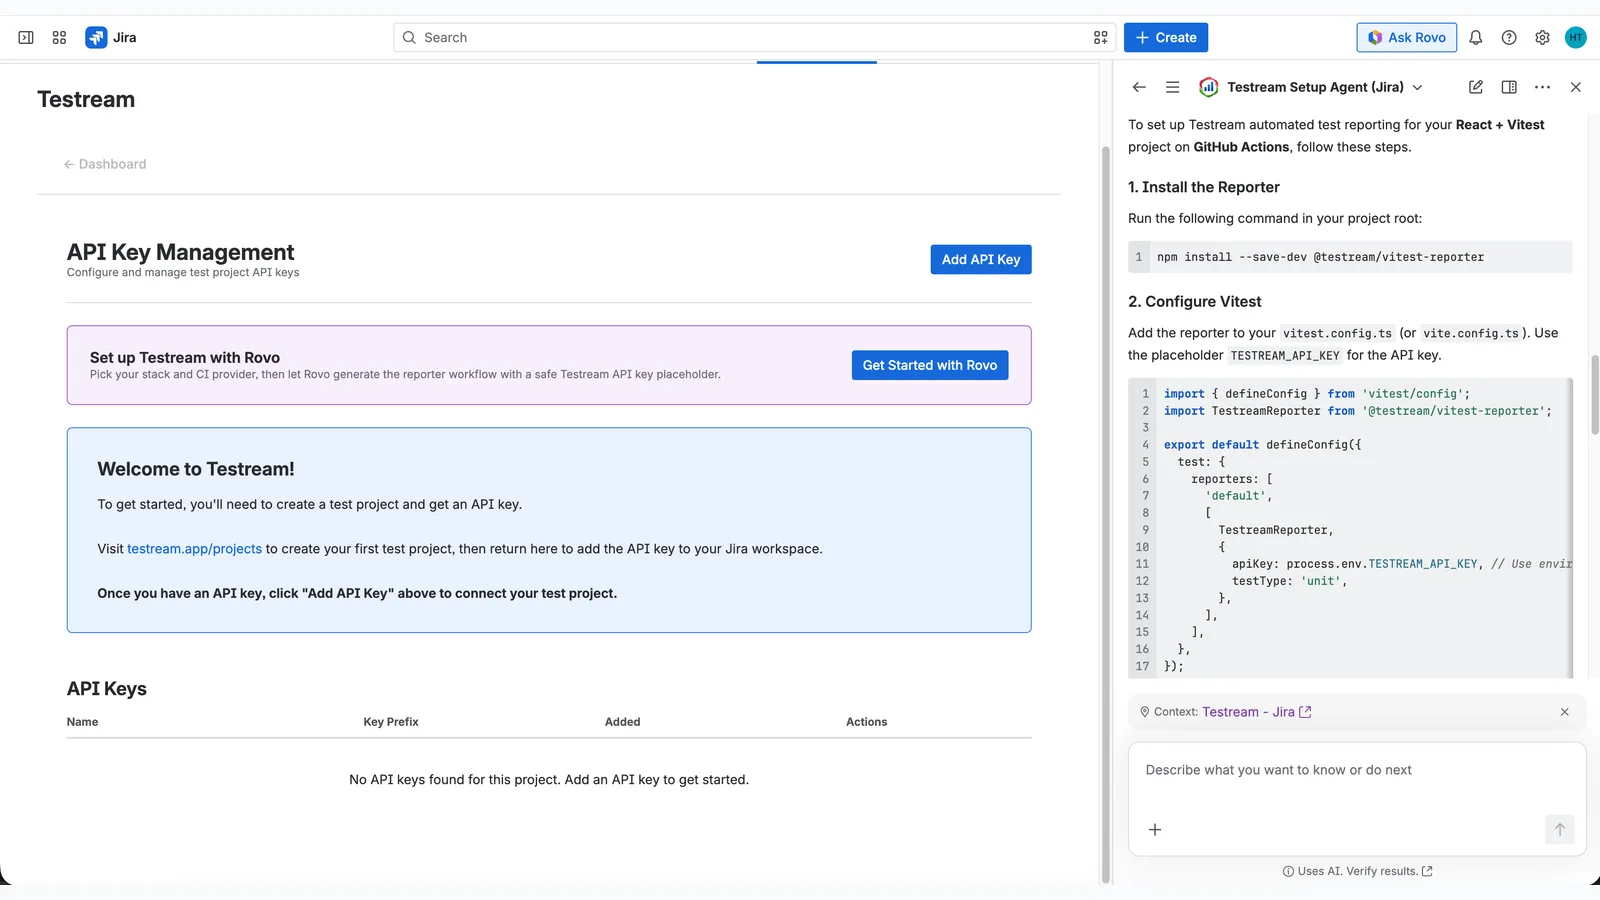This screenshot has height=900, width=1600.
Task: Go back in the Rovo chat panel
Action: [1139, 87]
